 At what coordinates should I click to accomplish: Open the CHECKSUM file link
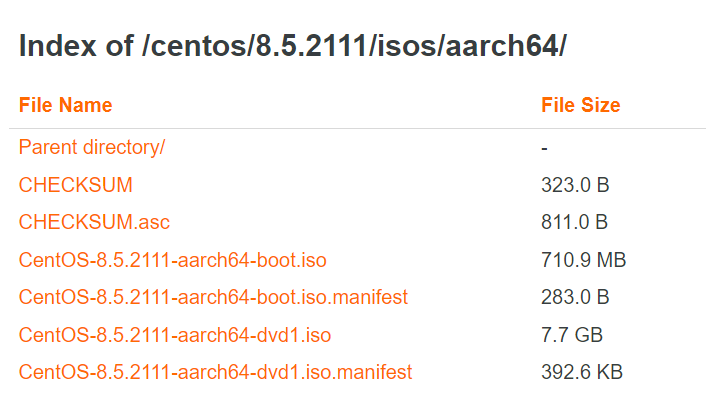(x=75, y=185)
